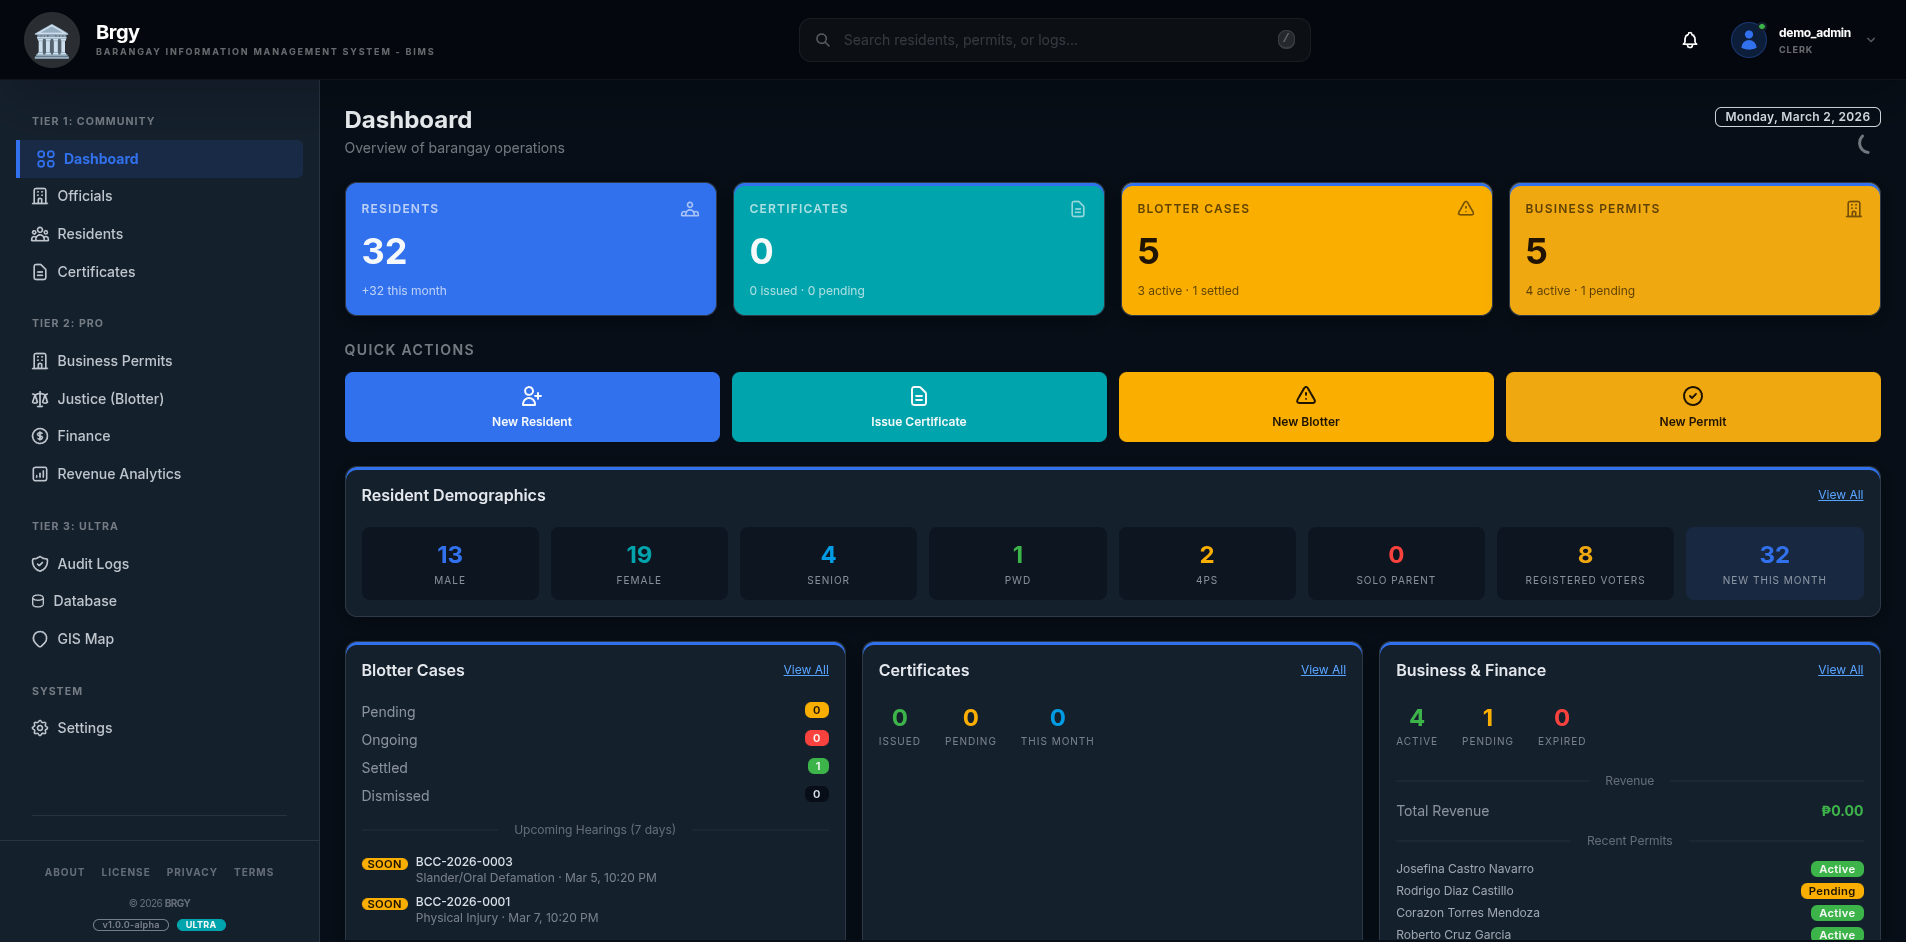
Task: Click the building icon on Business Permits card
Action: point(1854,209)
